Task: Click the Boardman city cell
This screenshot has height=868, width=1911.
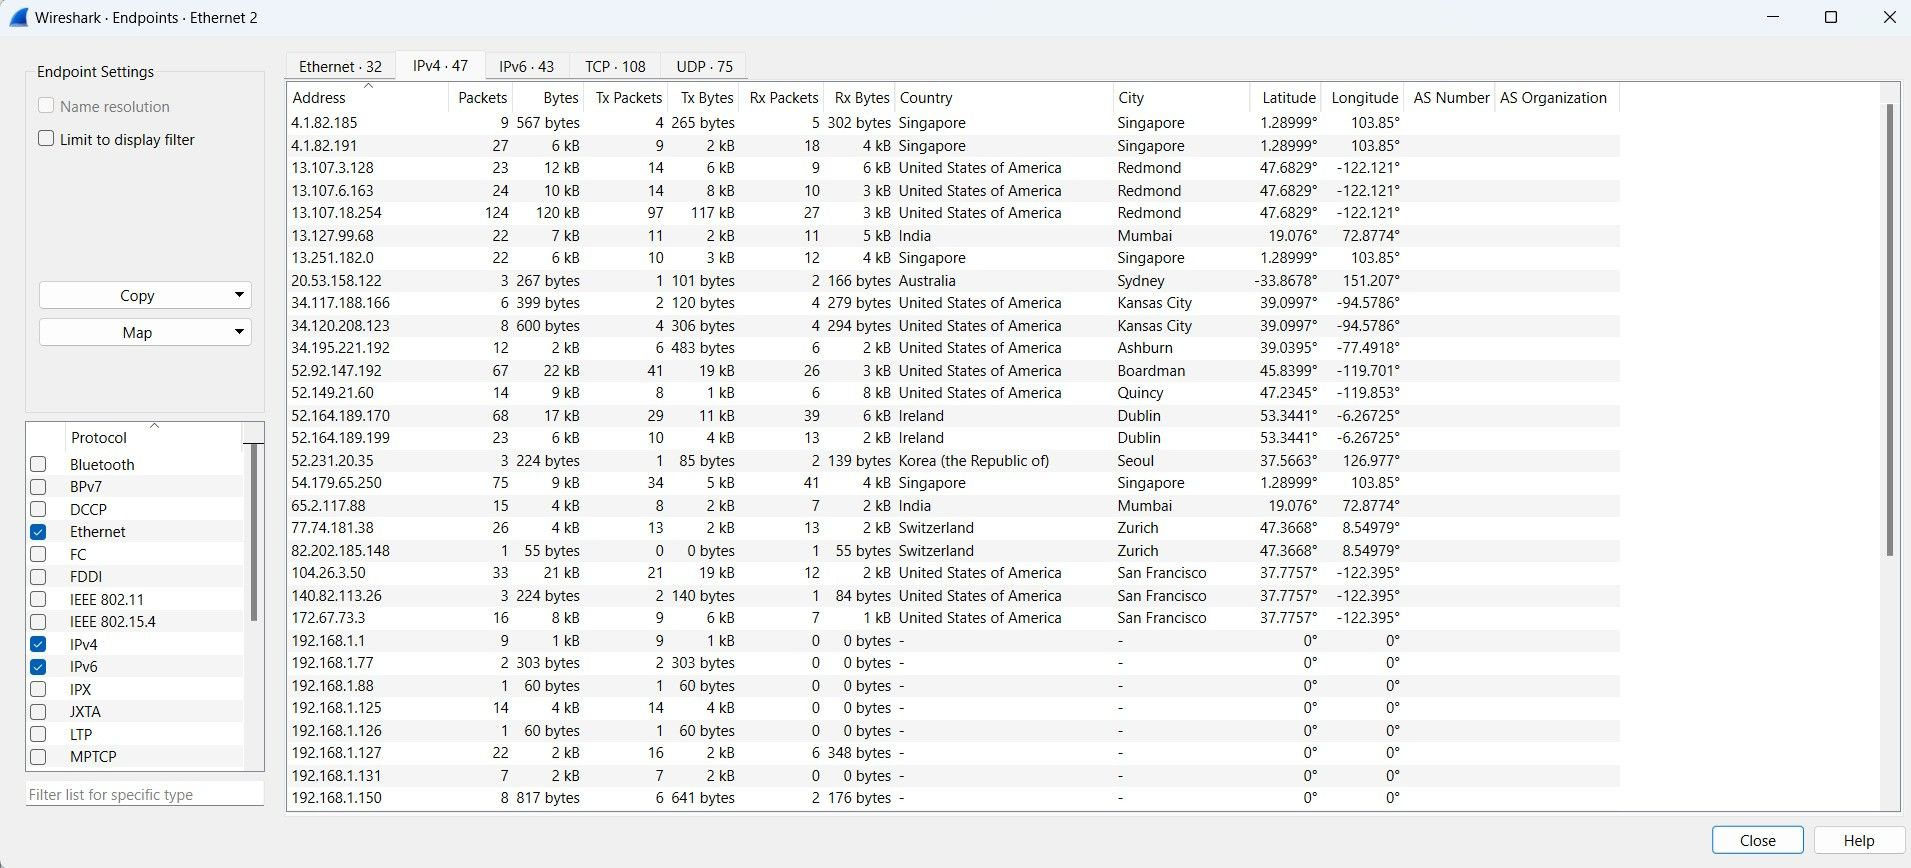Action: [x=1151, y=371]
